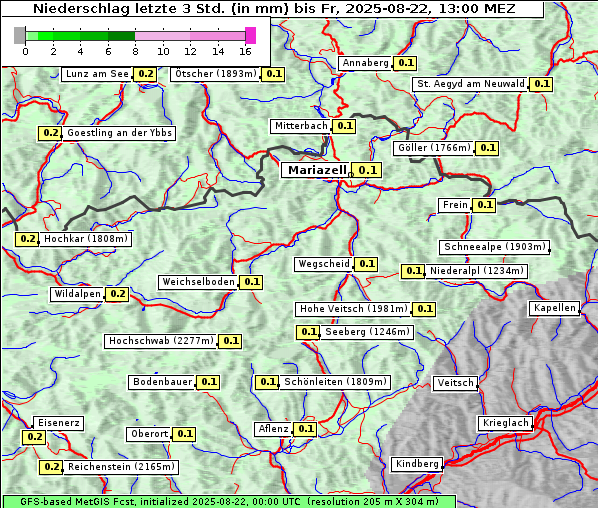Click the Mariazell location label
Screen dimensions: 598x508
pos(316,170)
